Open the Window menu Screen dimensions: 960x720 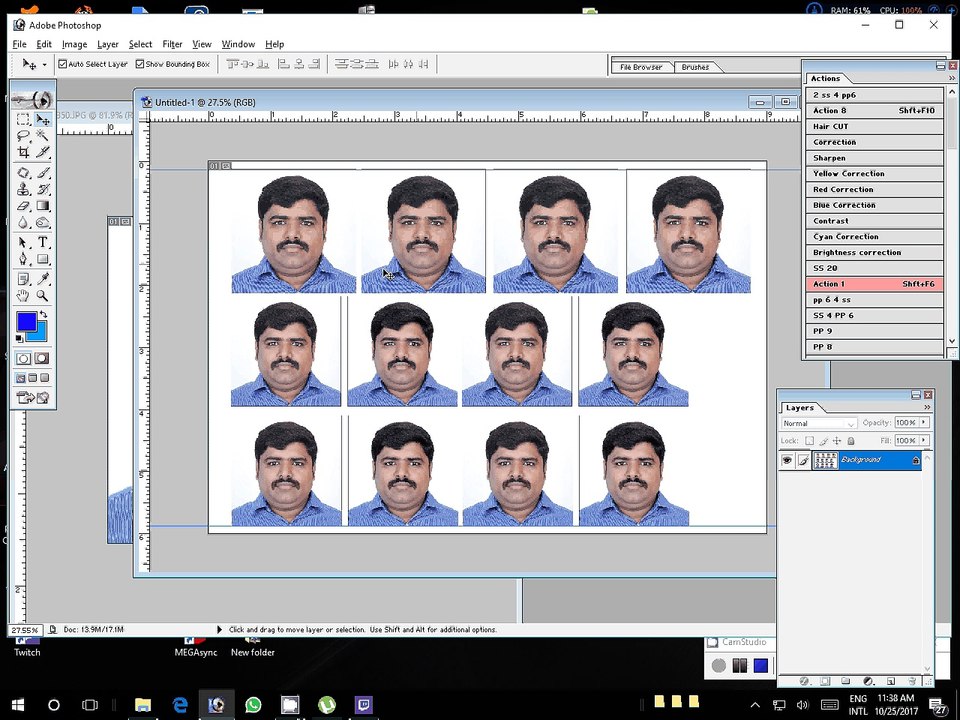(x=238, y=44)
